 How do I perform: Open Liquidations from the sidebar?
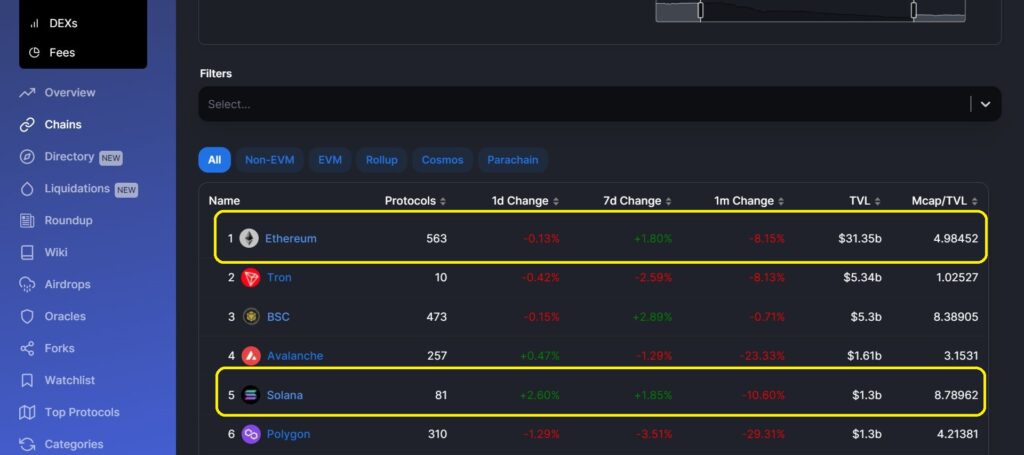pyautogui.click(x=77, y=189)
